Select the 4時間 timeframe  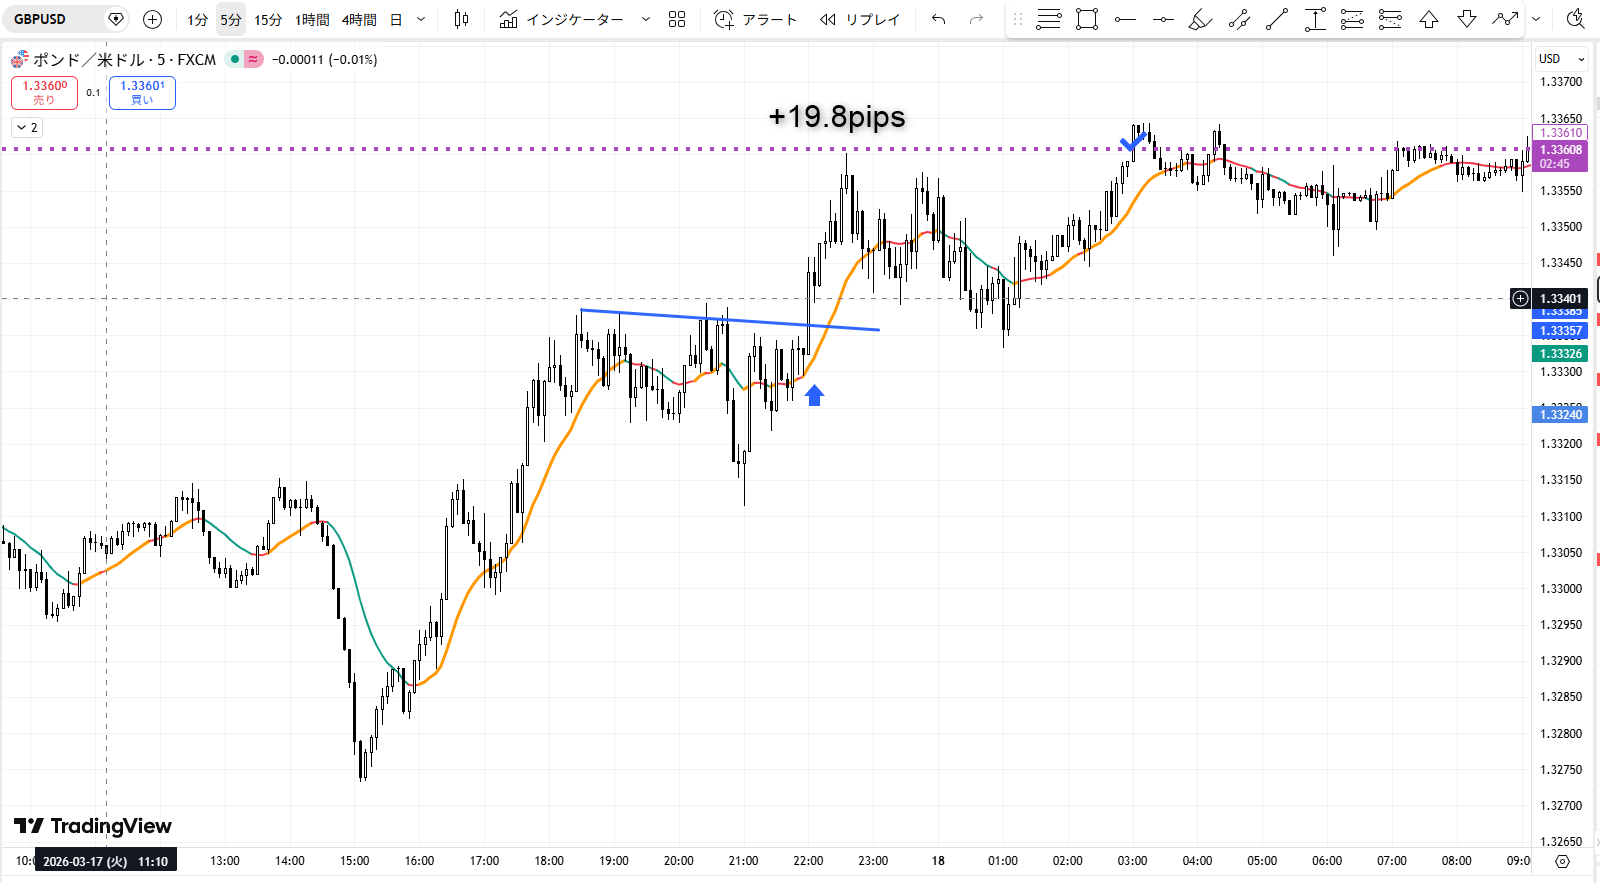point(359,19)
